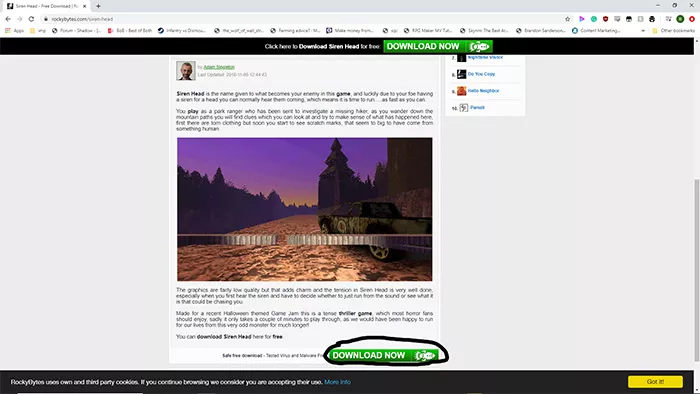The width and height of the screenshot is (700, 394).
Task: Open the red shield extension icon
Action: [605, 19]
